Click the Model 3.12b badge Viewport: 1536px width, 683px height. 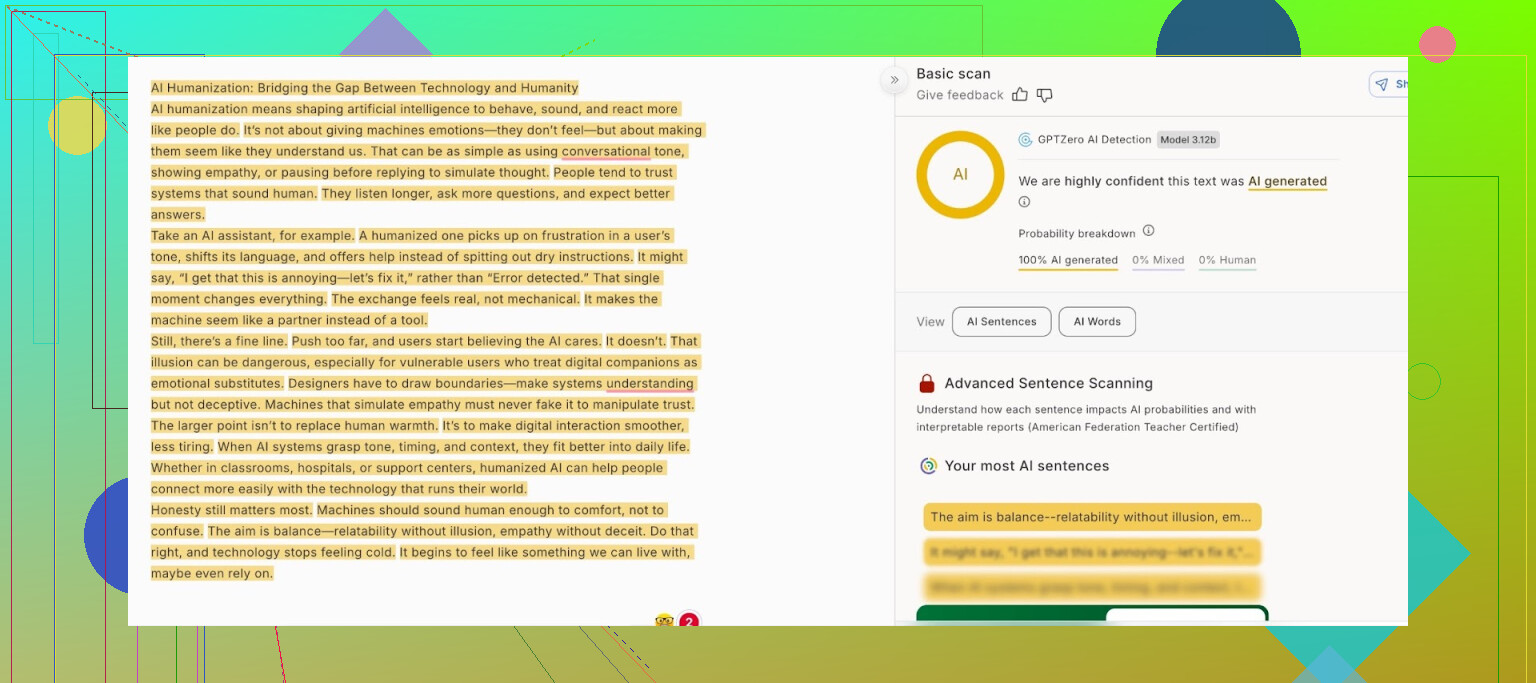tap(1188, 140)
